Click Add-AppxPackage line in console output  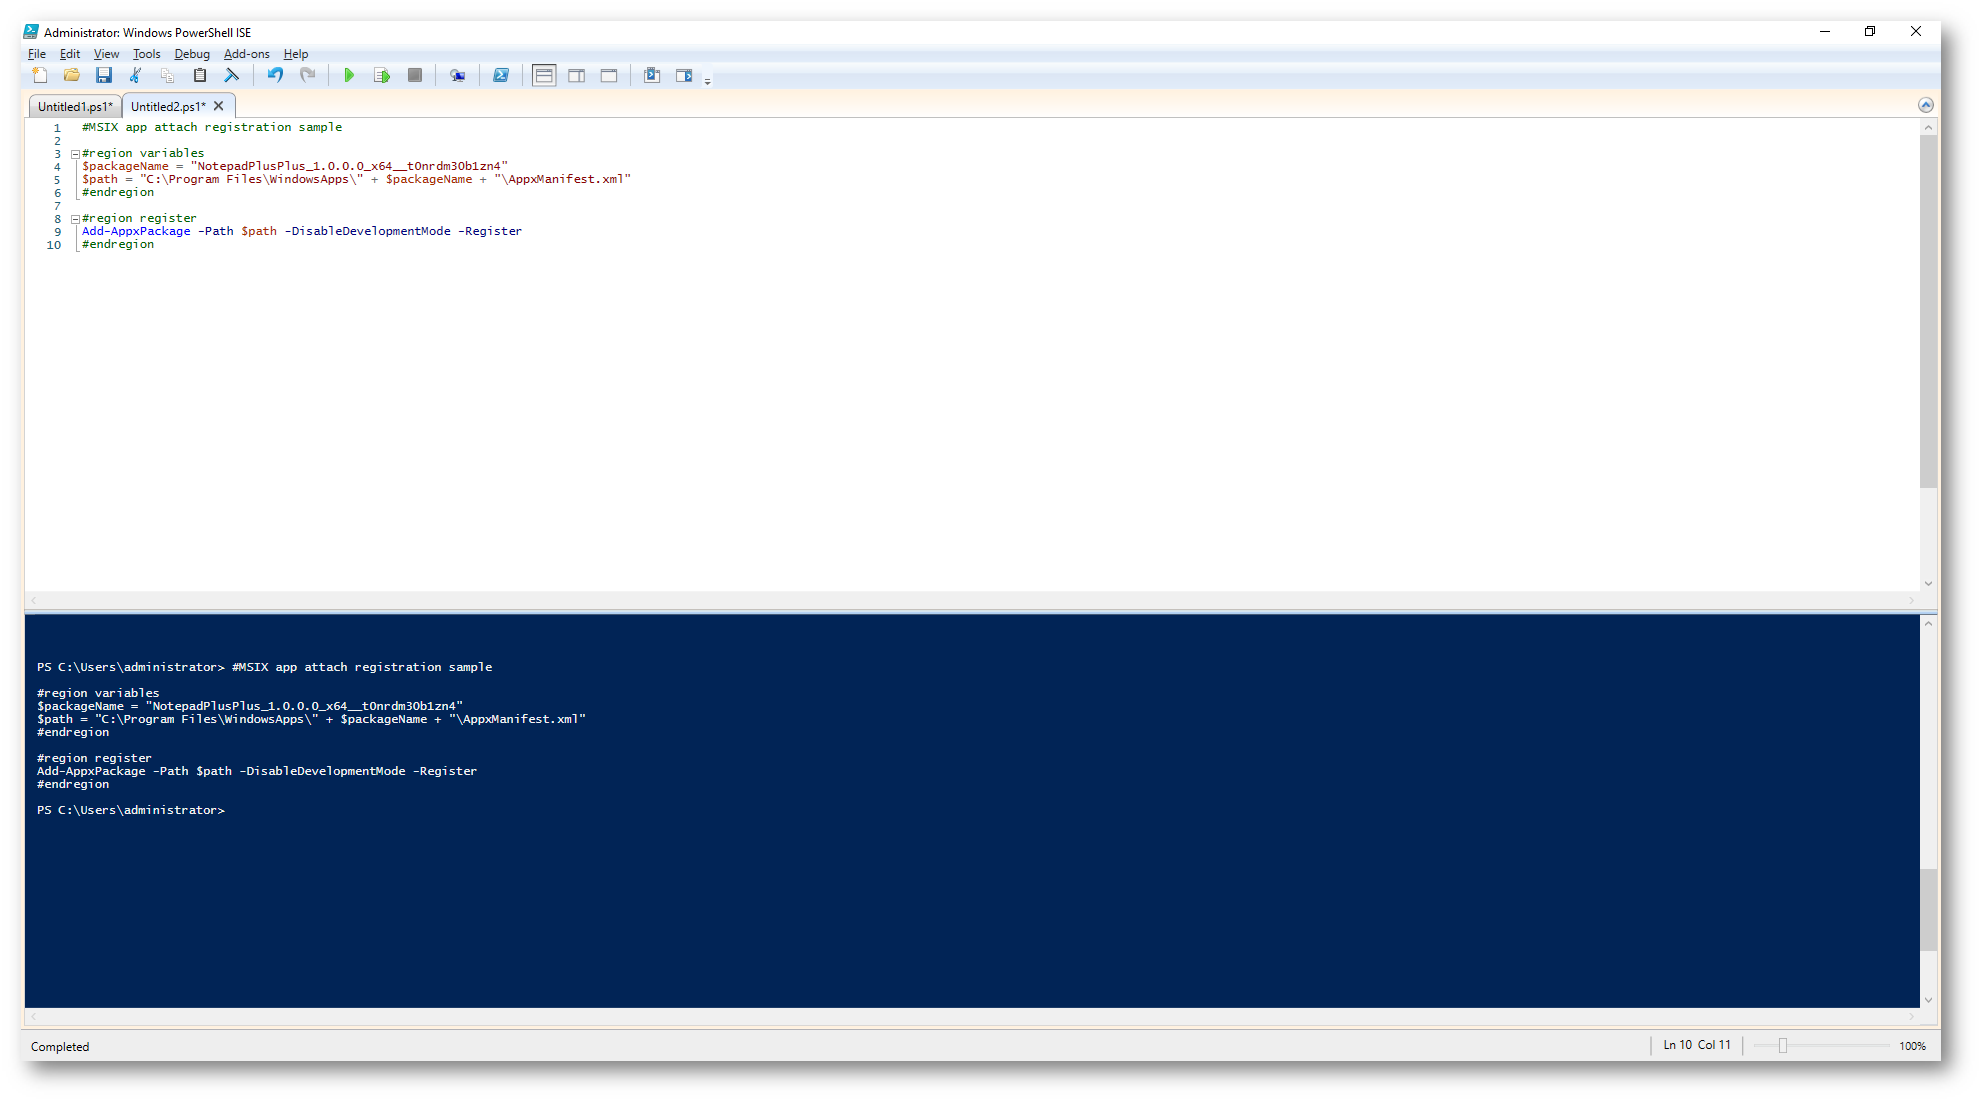click(x=257, y=771)
